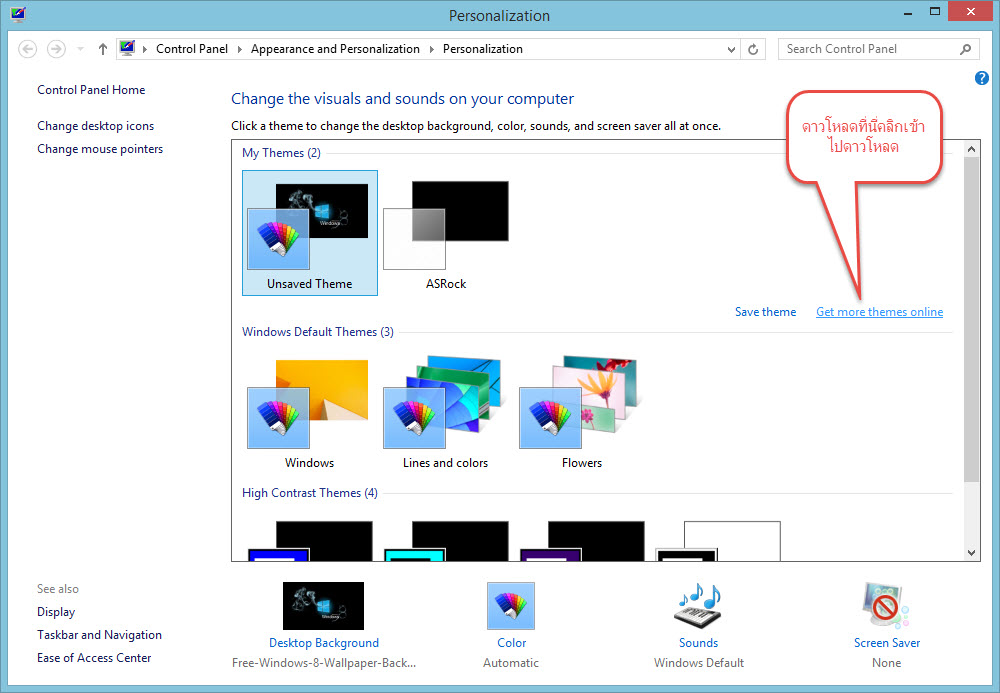Image resolution: width=1000 pixels, height=693 pixels.
Task: Open Change mouse pointers link
Action: pyautogui.click(x=100, y=149)
